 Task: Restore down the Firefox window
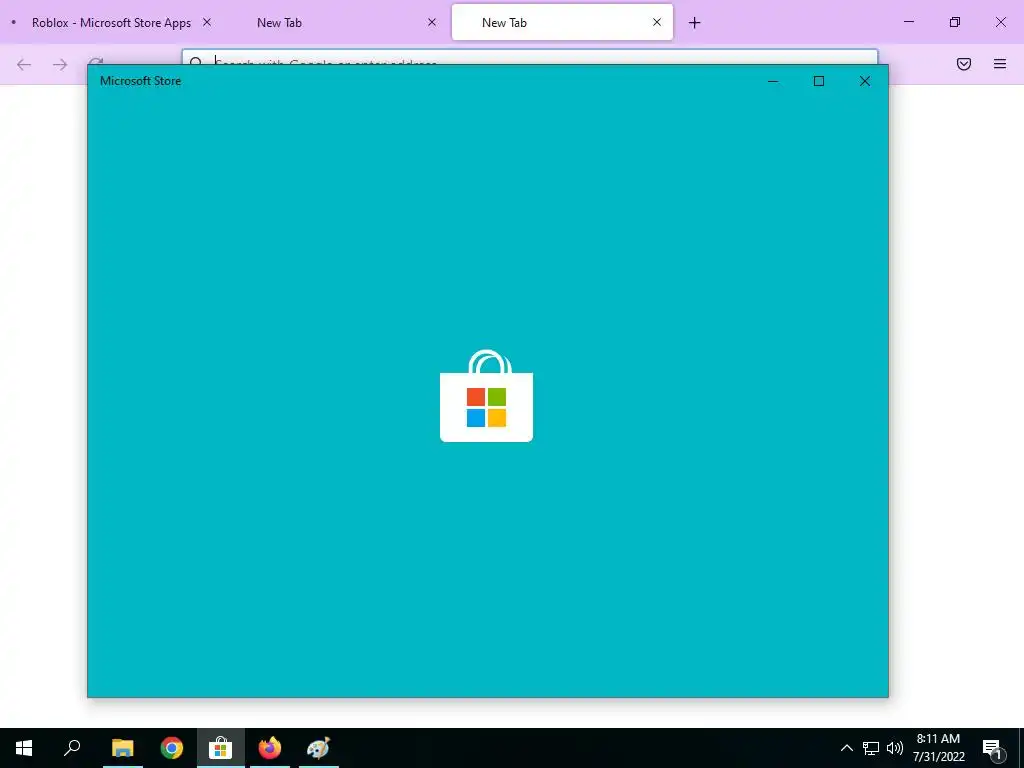955,22
